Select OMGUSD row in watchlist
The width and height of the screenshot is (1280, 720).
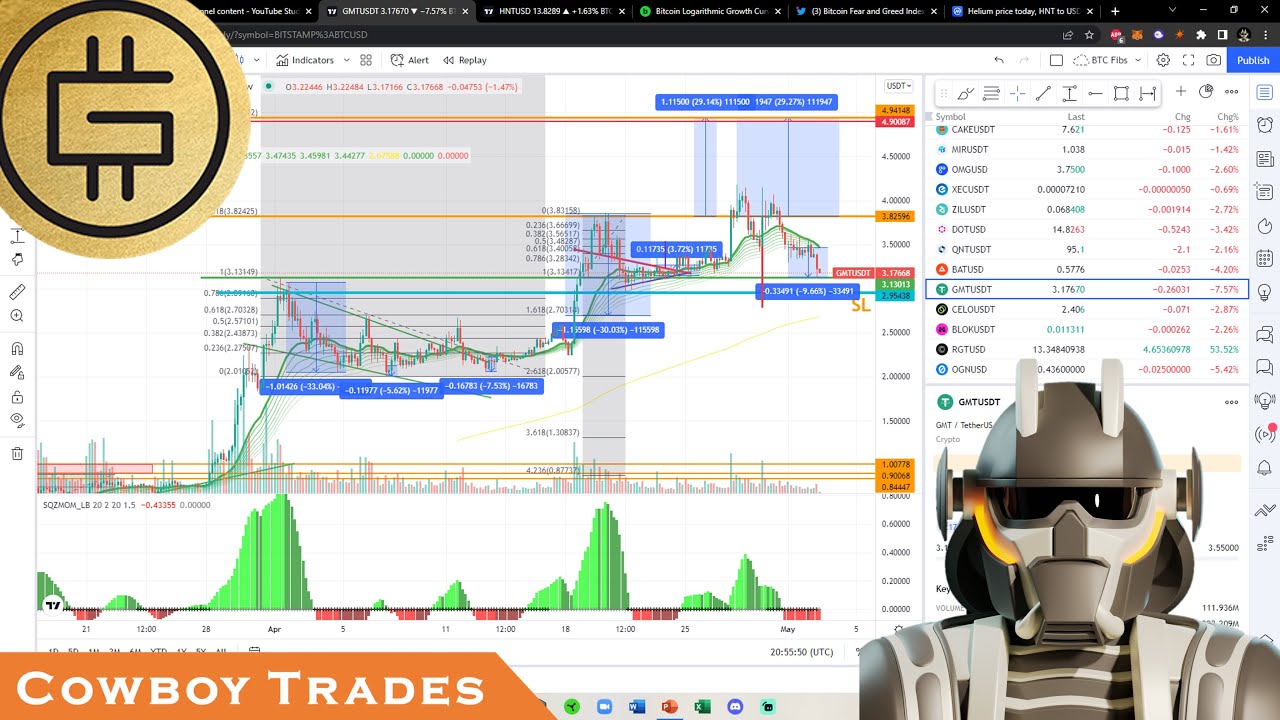(1087, 169)
